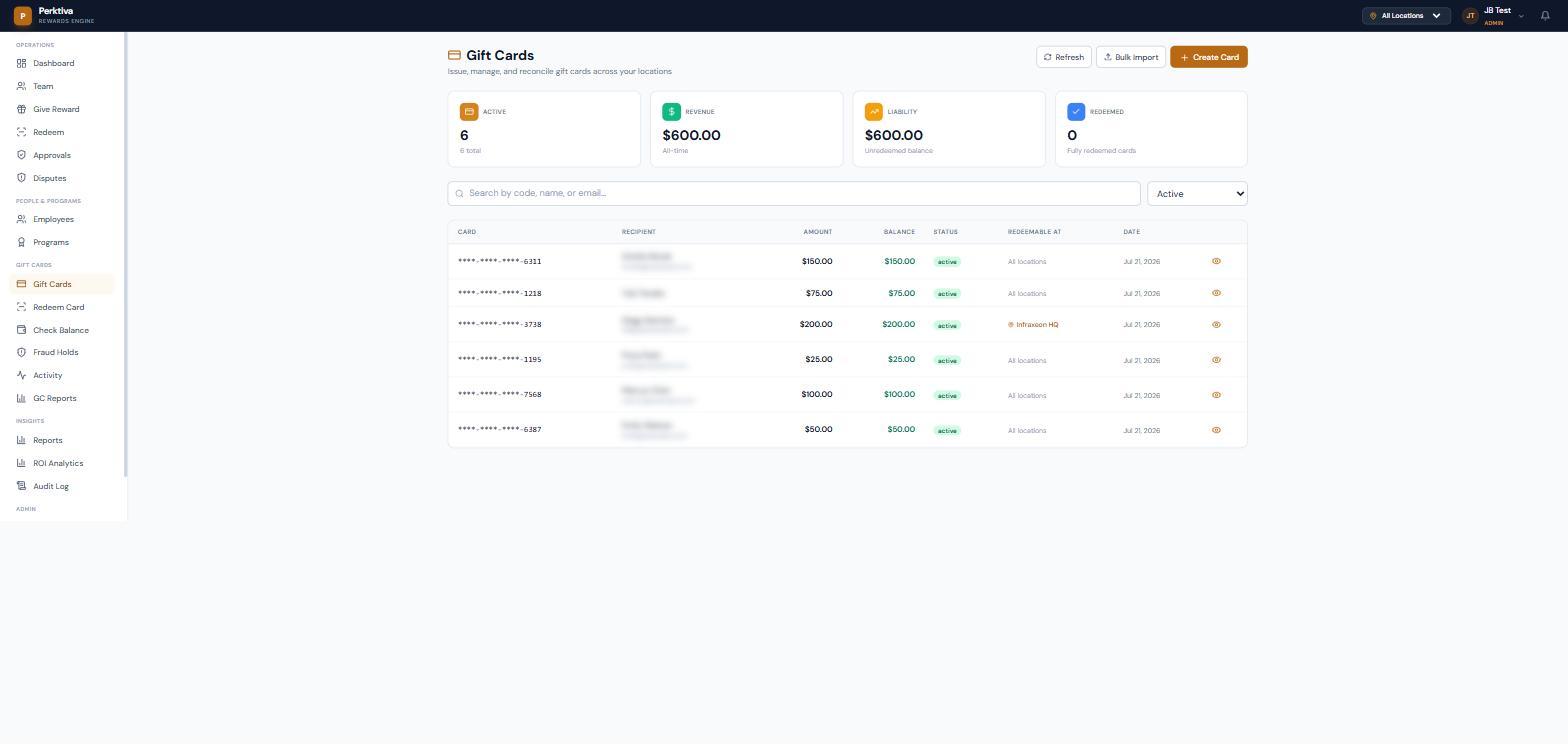Click the Liability trend icon
Viewport: 1568px width, 744px height.
[x=874, y=112]
